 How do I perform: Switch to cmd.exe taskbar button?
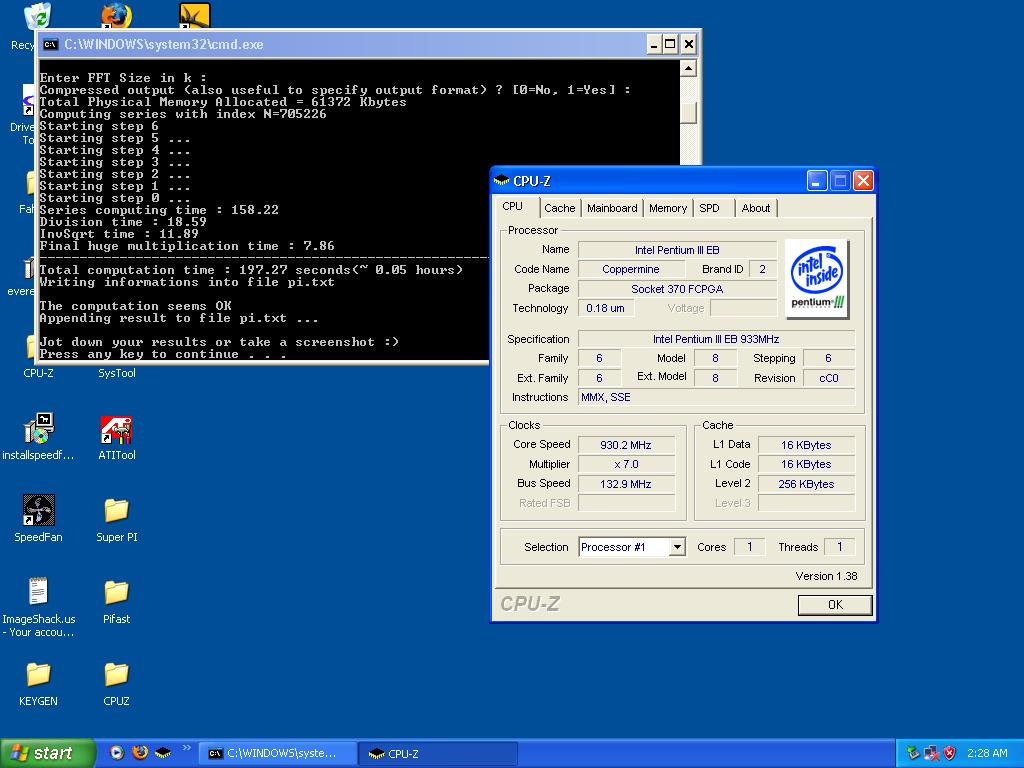(x=277, y=754)
